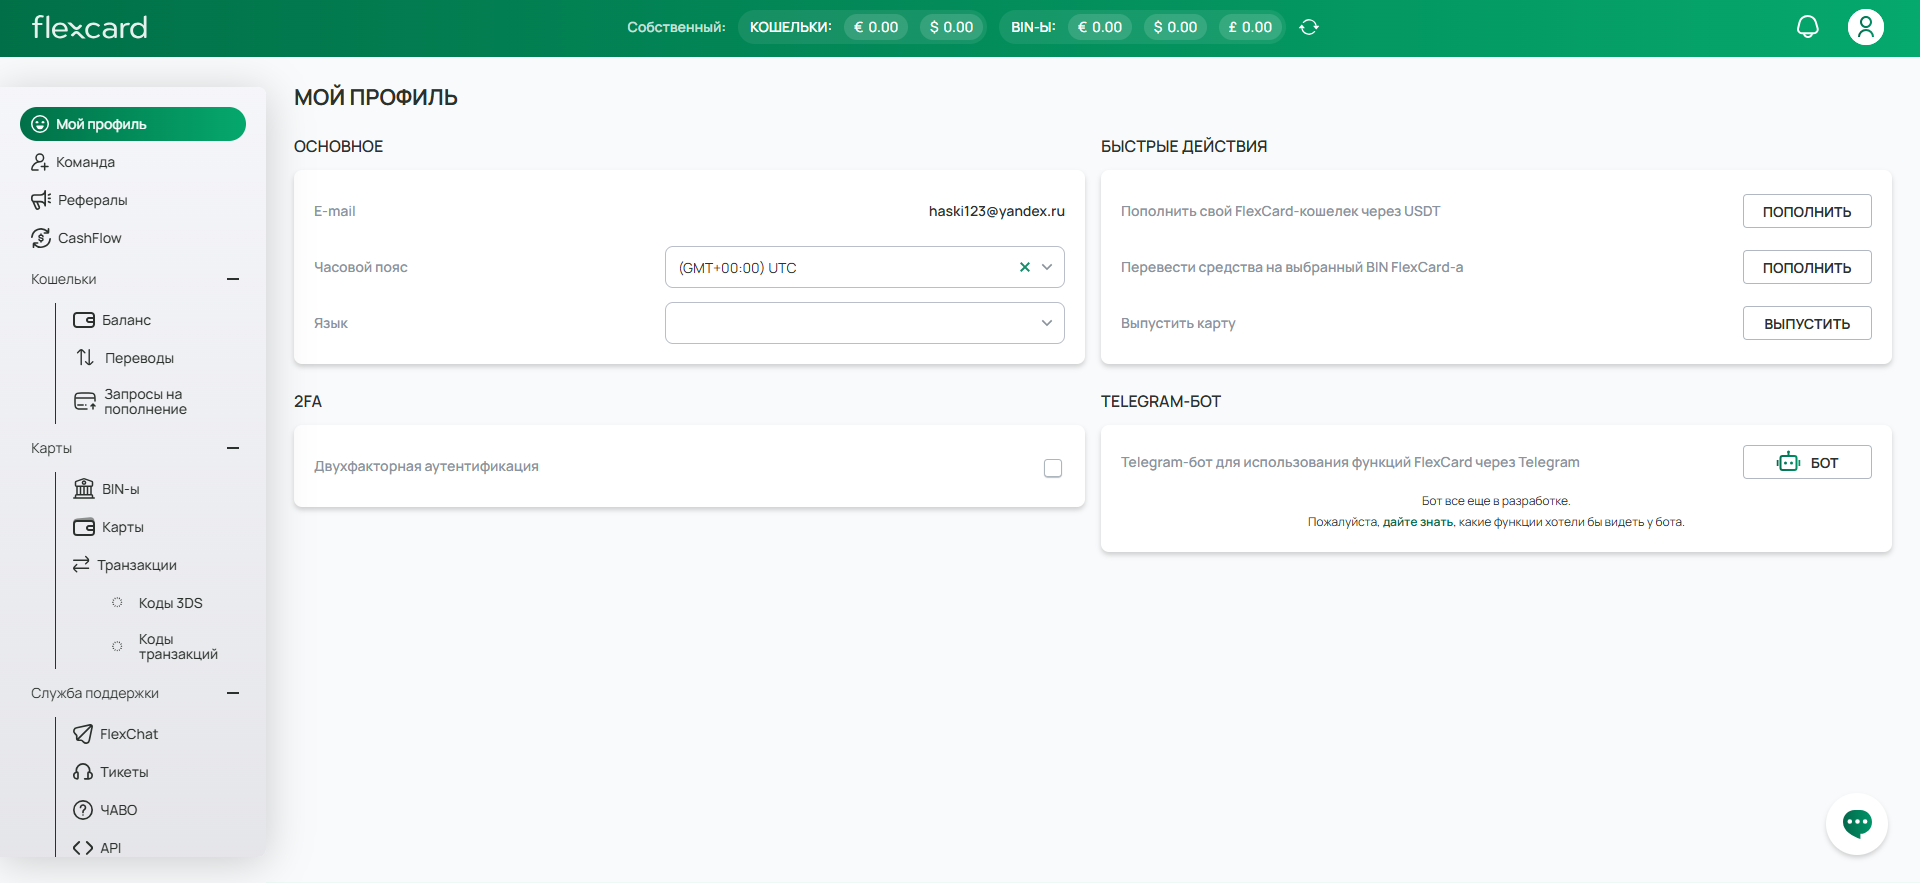Click the Транзакции swap icon
This screenshot has width=1920, height=883.
coord(81,565)
